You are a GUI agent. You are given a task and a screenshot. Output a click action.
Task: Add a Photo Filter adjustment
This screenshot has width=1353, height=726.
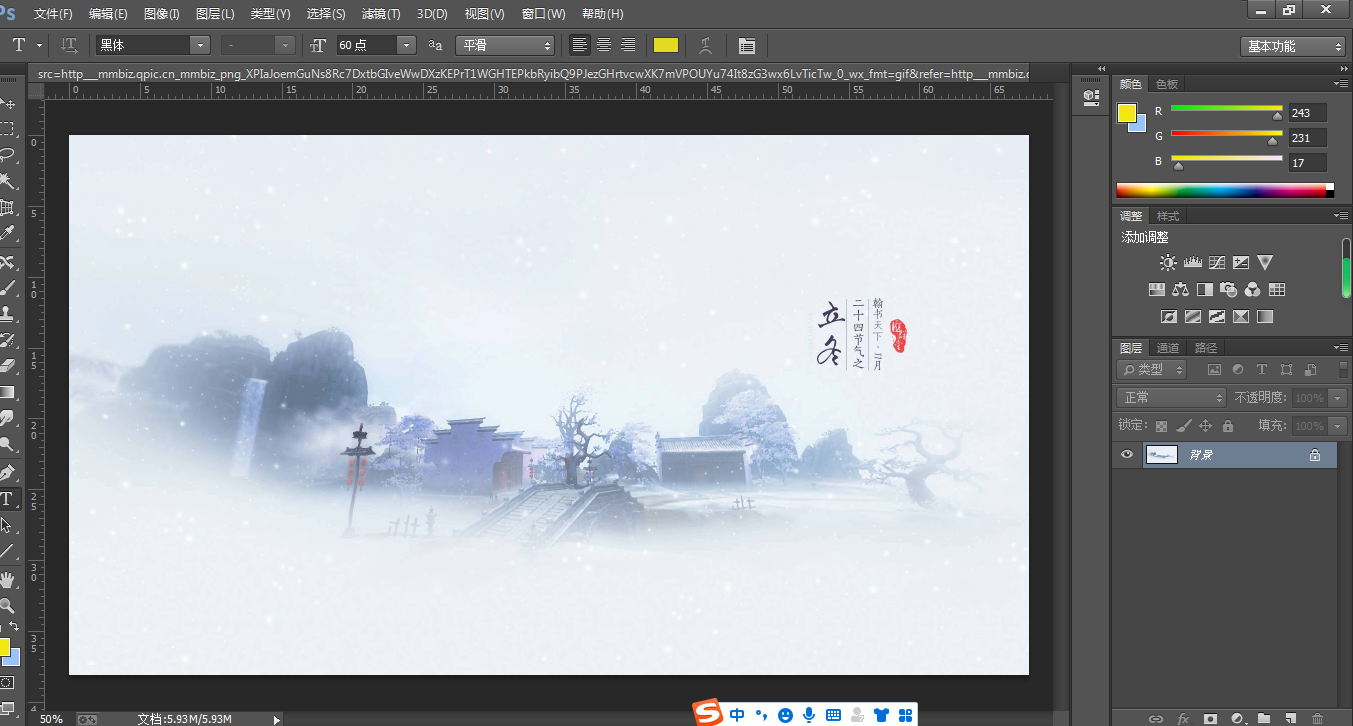pos(1229,290)
